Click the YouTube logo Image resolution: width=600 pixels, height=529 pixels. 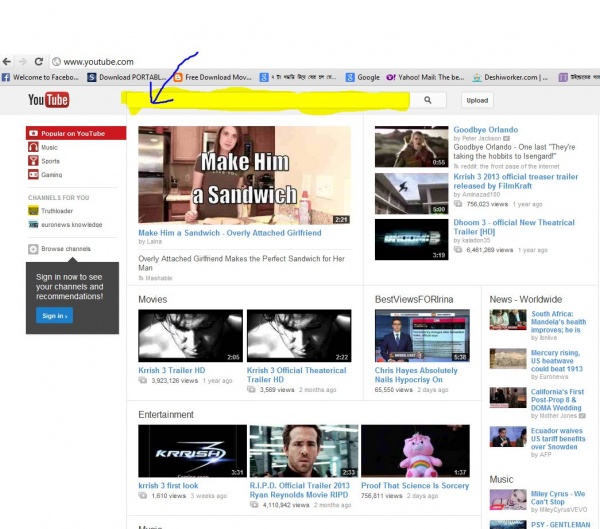click(48, 100)
